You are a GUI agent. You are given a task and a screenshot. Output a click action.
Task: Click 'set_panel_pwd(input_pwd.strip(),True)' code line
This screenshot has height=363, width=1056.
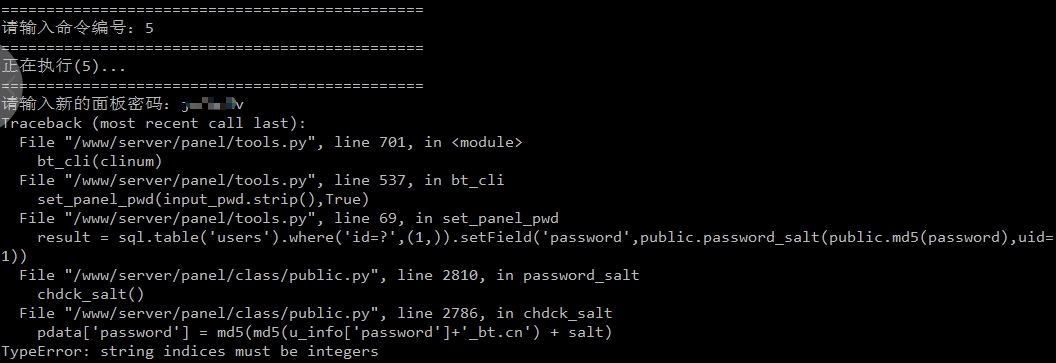tap(203, 199)
